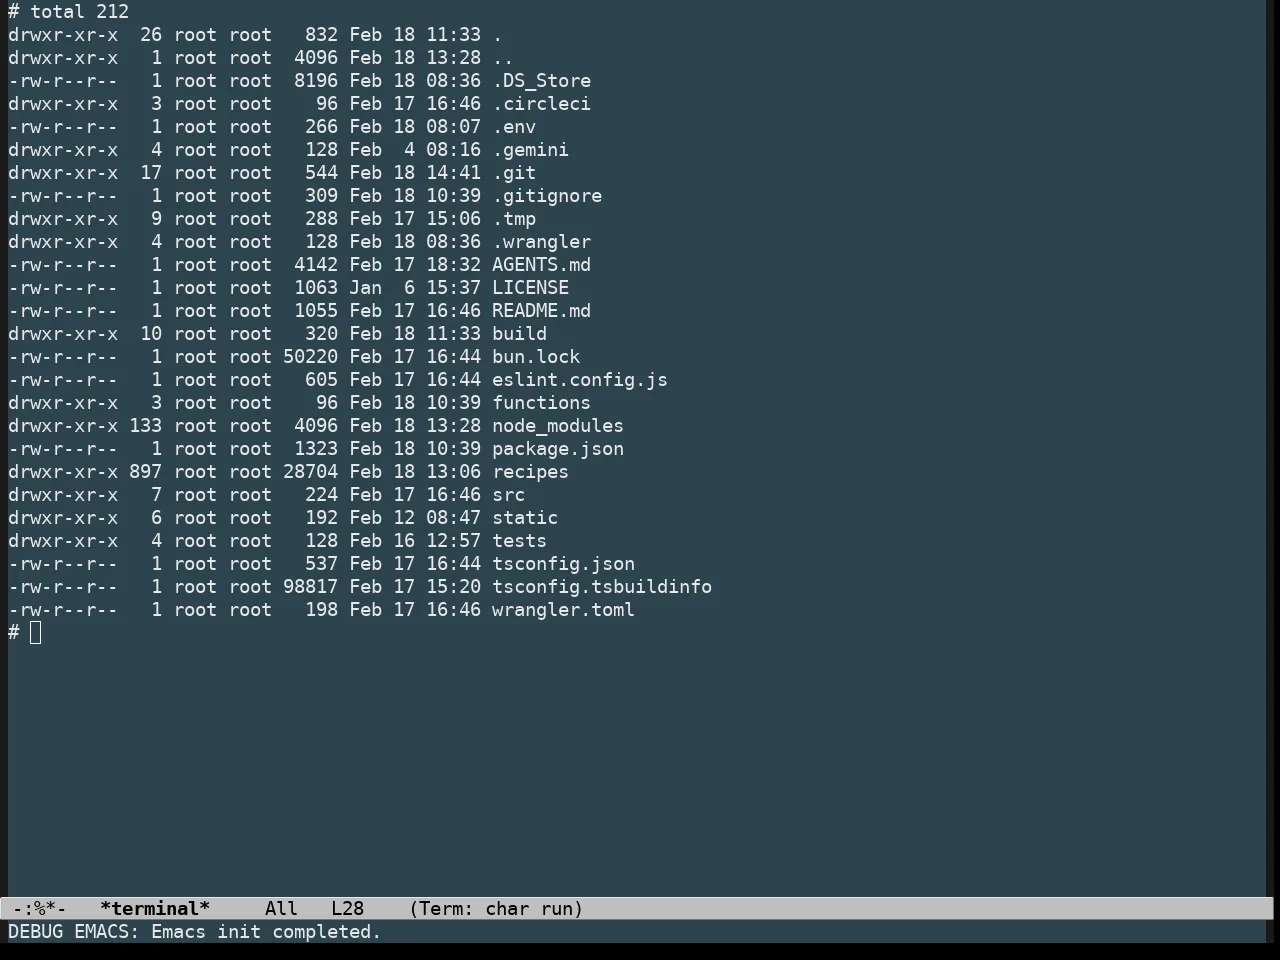The width and height of the screenshot is (1280, 960).
Task: Click the (Term: char run) mode indicator
Action: point(496,908)
